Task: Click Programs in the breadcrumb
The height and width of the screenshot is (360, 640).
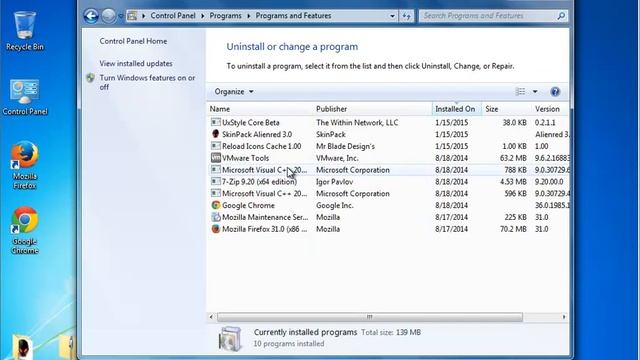Action: pyautogui.click(x=225, y=16)
